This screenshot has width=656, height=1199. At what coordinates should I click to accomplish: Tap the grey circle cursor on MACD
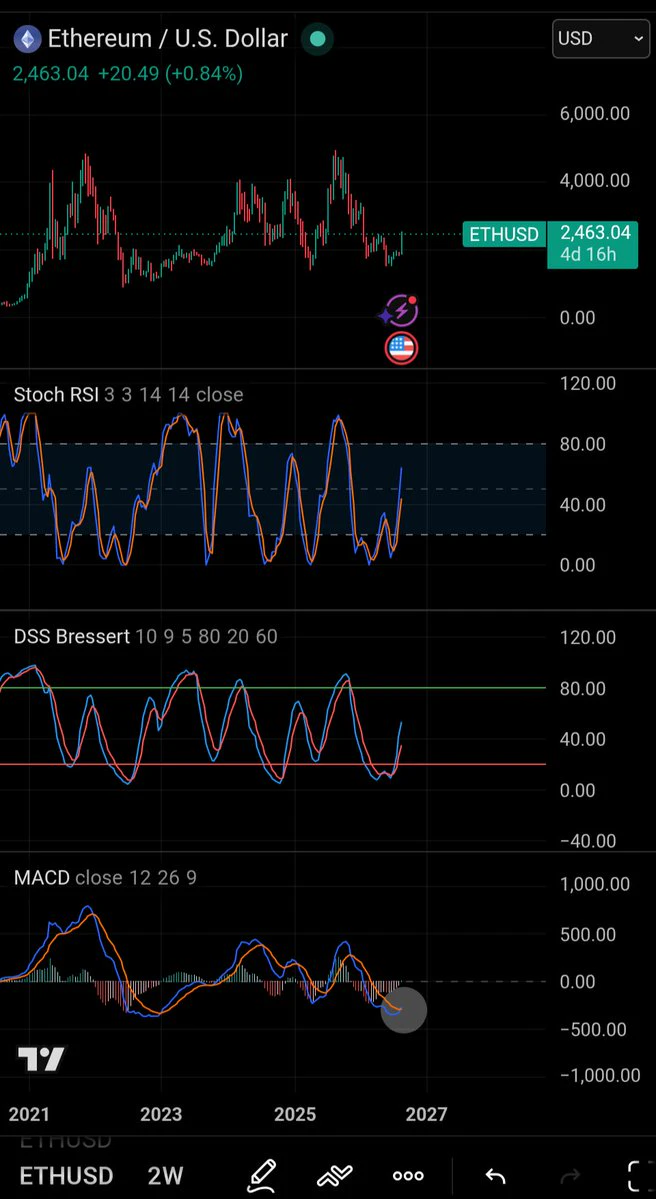tap(404, 1010)
